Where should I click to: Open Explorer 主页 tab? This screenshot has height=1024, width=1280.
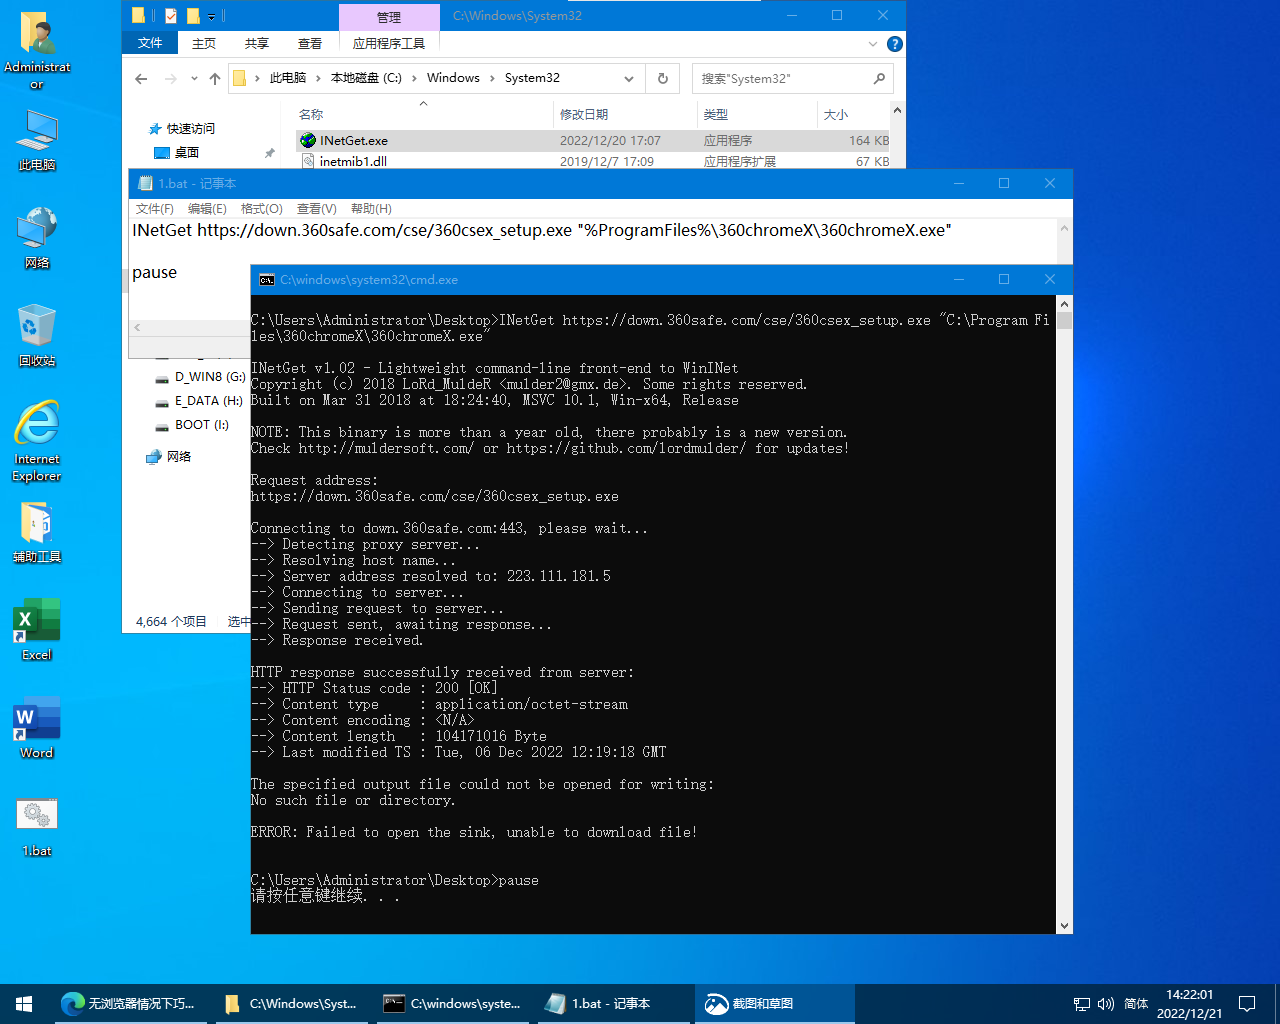click(204, 43)
